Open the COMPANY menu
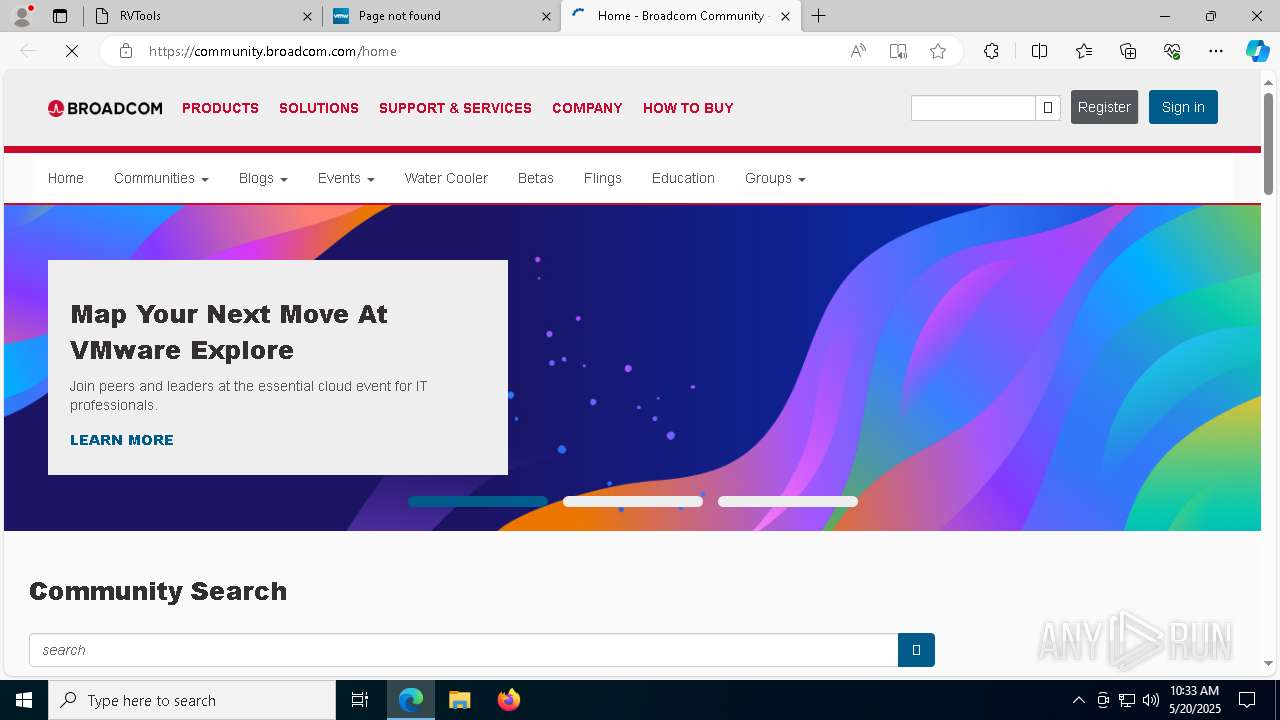 tap(587, 108)
